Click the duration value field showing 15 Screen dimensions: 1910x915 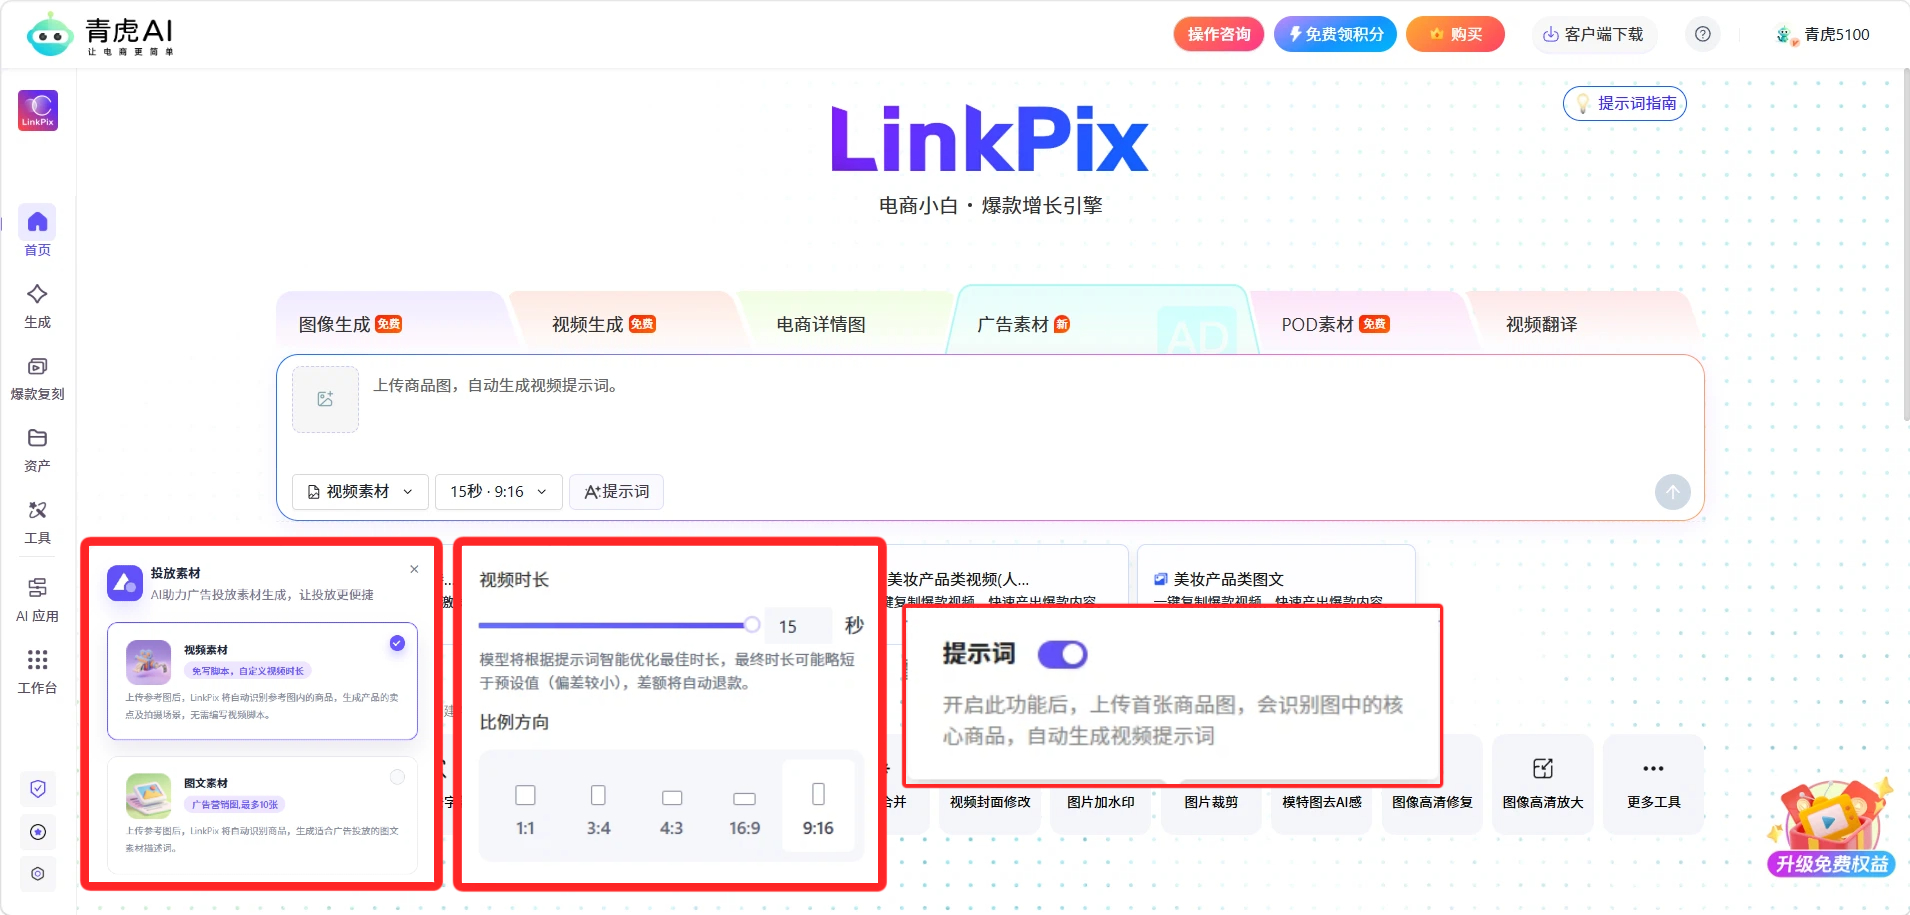798,626
